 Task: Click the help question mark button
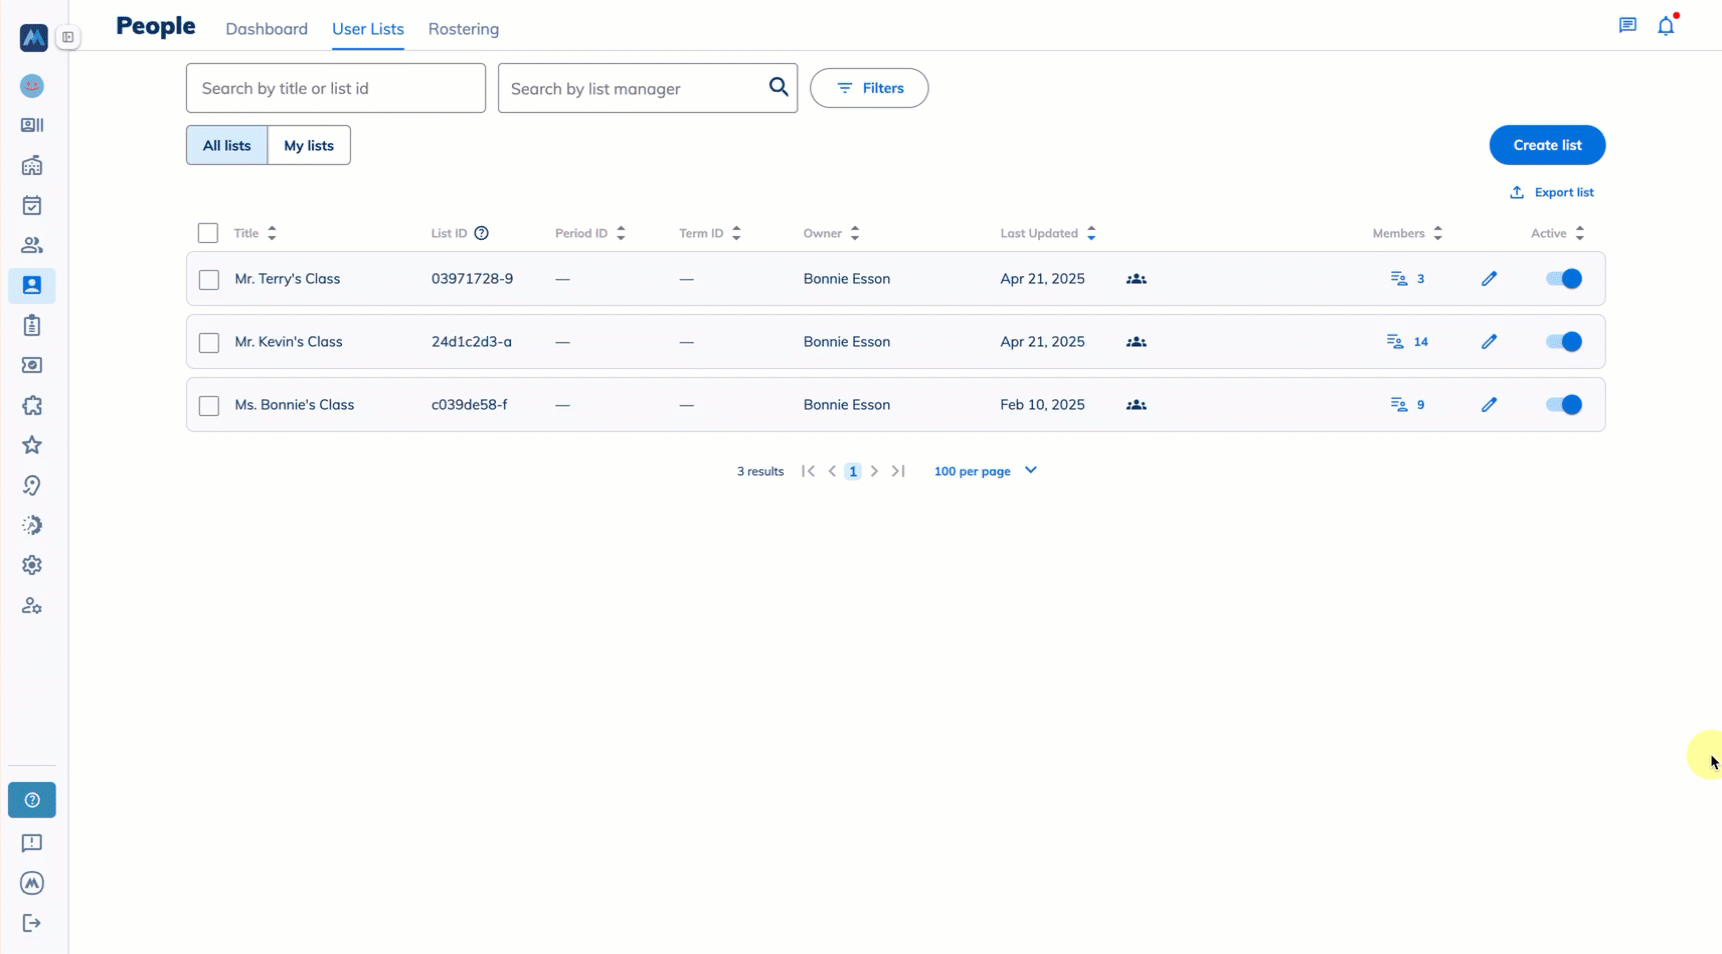32,800
